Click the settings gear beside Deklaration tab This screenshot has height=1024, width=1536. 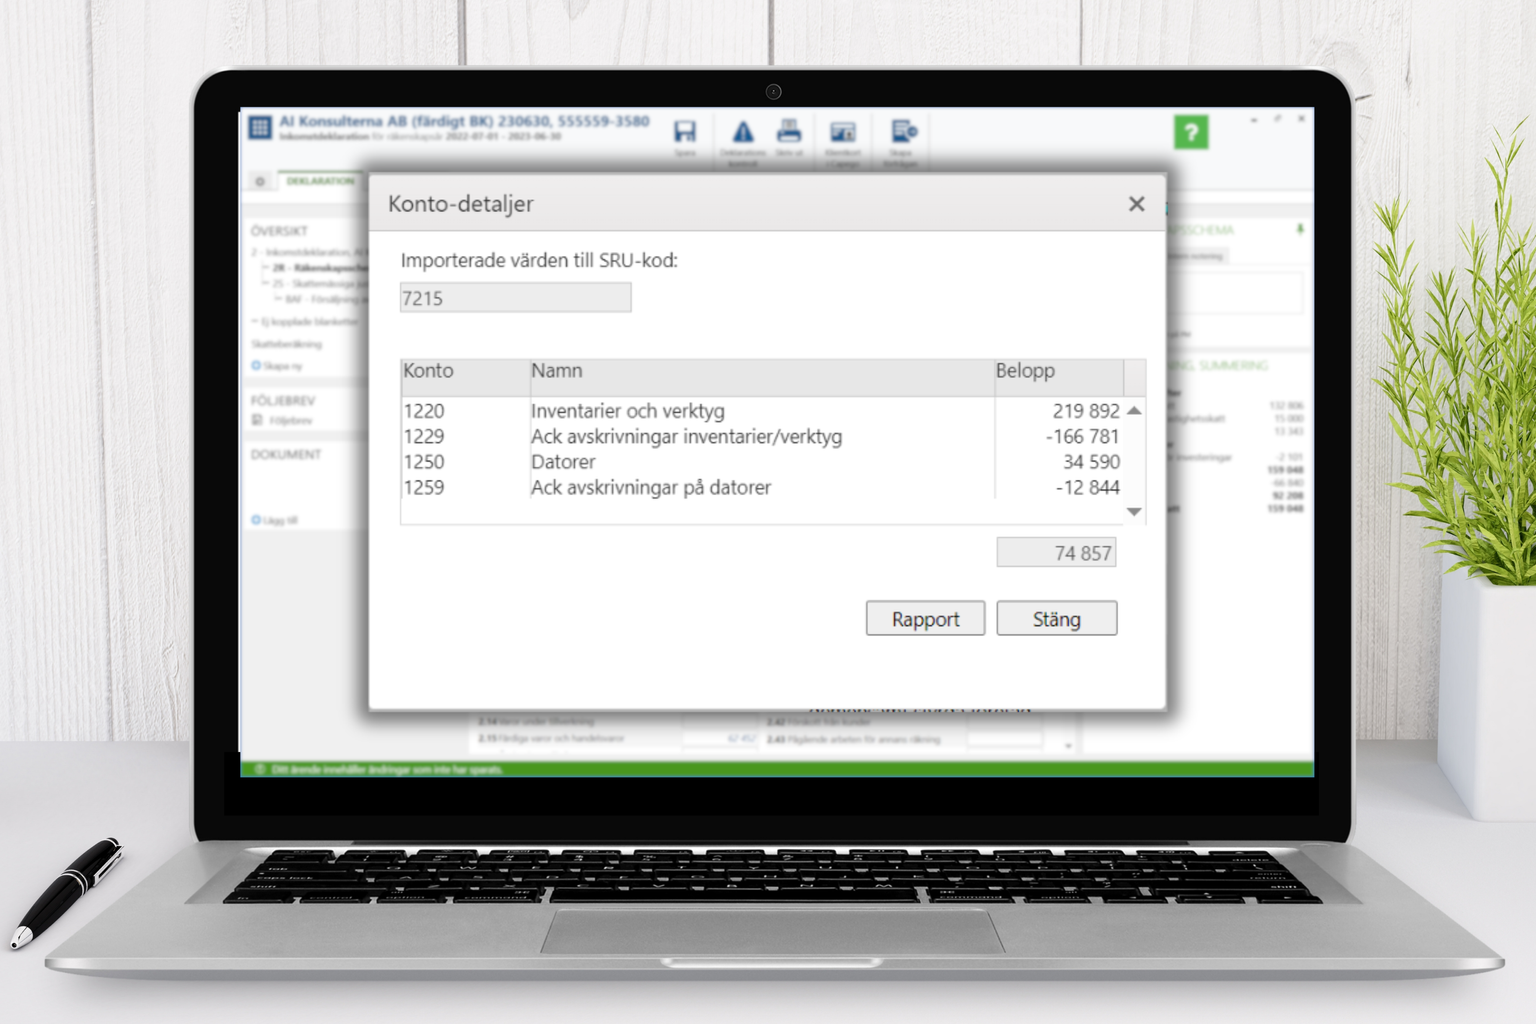[260, 181]
